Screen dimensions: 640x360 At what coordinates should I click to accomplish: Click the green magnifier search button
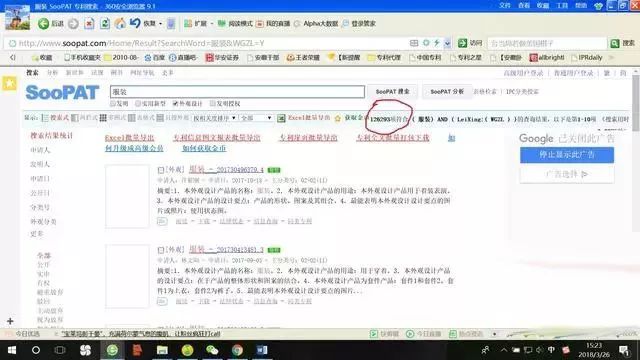pos(615,43)
